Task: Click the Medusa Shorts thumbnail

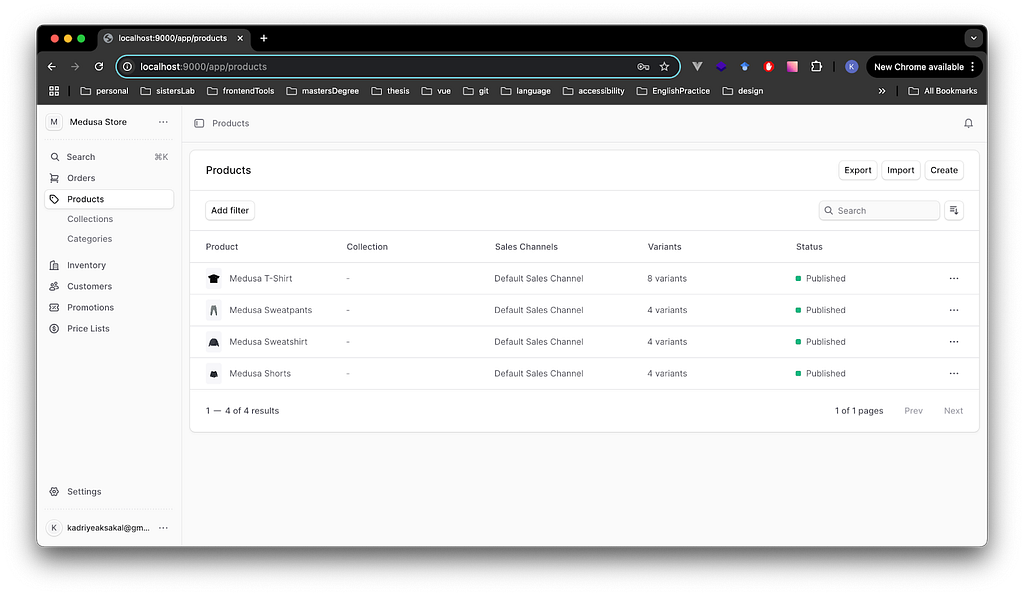Action: (x=214, y=374)
